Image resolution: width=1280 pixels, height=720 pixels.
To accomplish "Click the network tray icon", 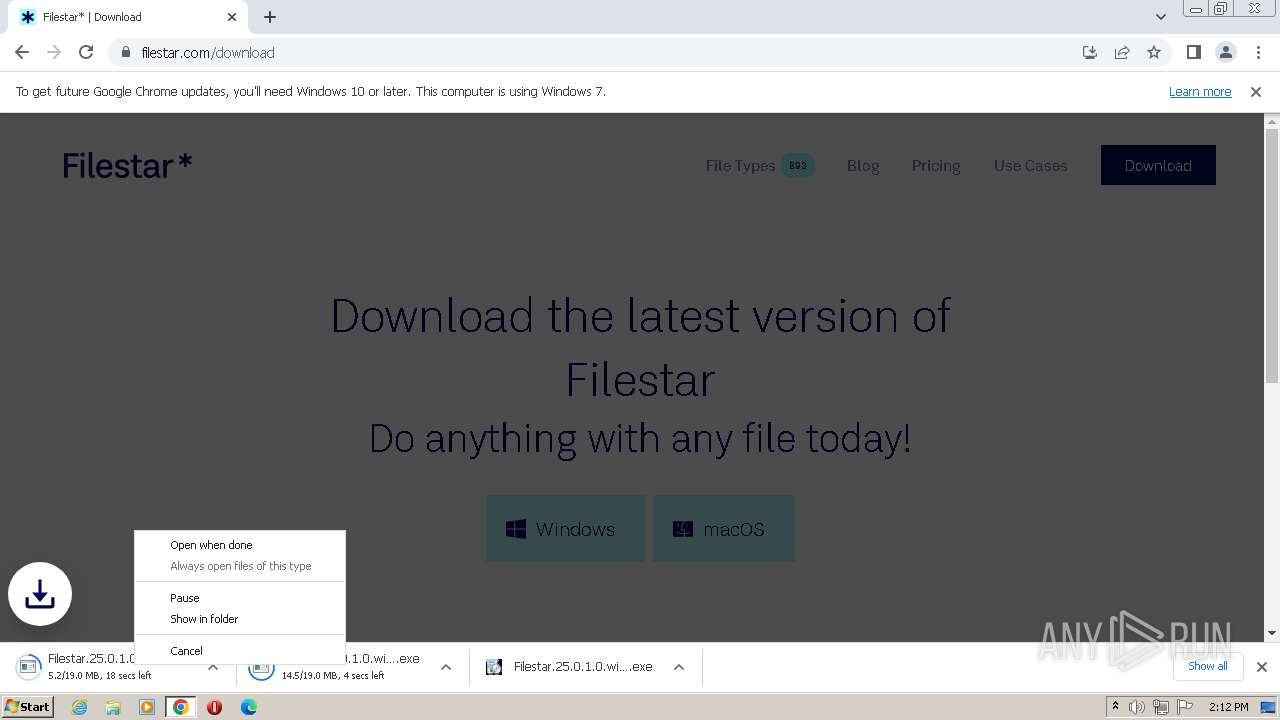I will pos(1160,707).
